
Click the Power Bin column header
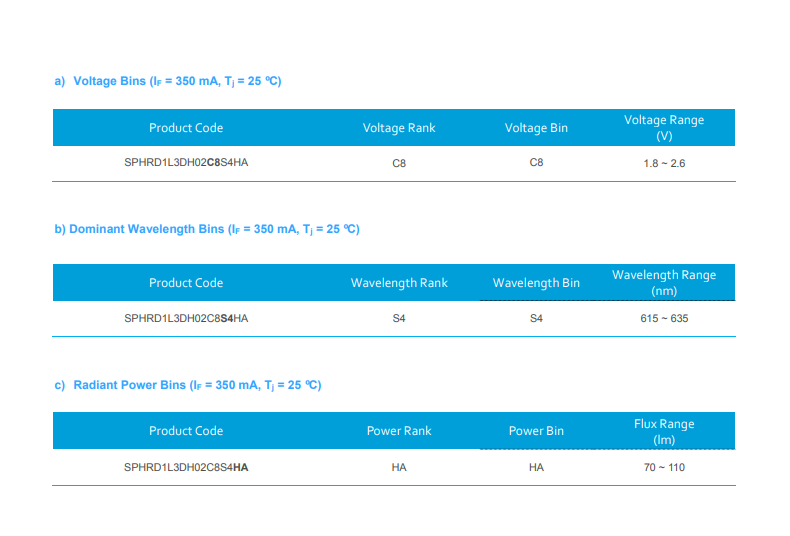[x=536, y=431]
